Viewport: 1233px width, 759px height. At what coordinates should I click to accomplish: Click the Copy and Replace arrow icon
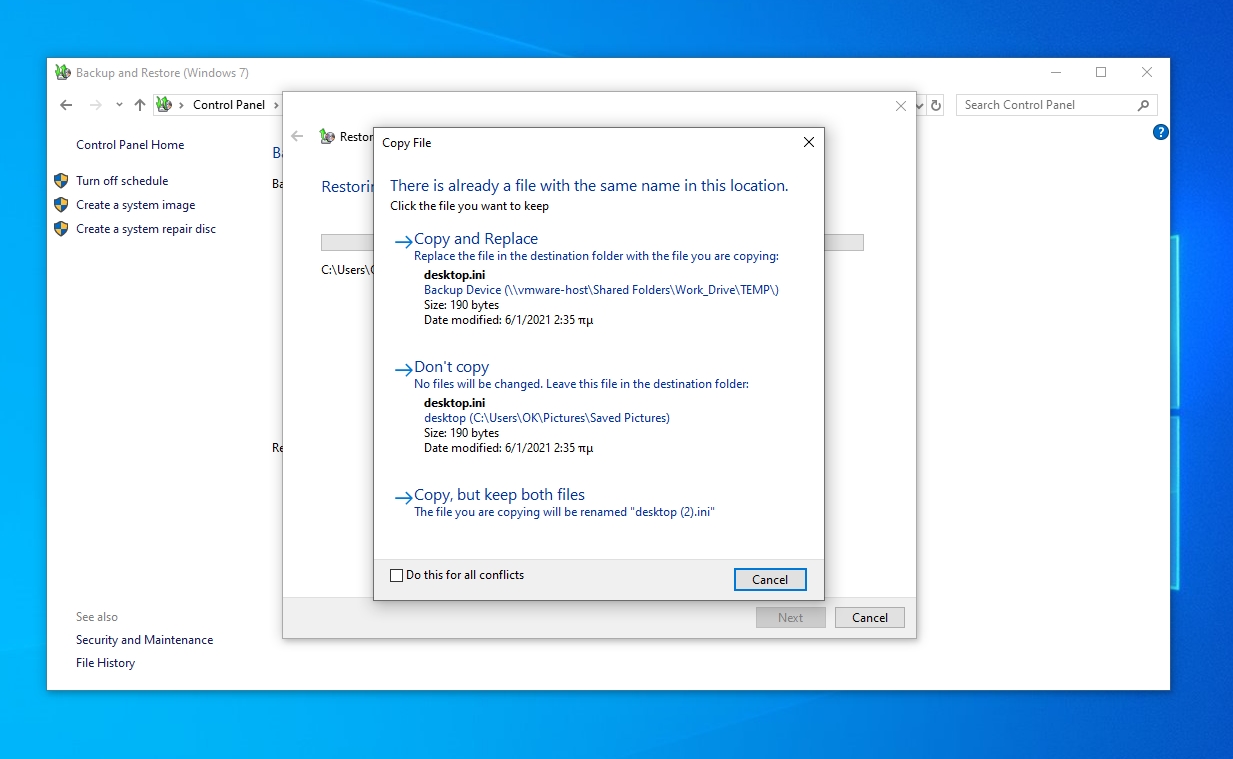pyautogui.click(x=403, y=241)
